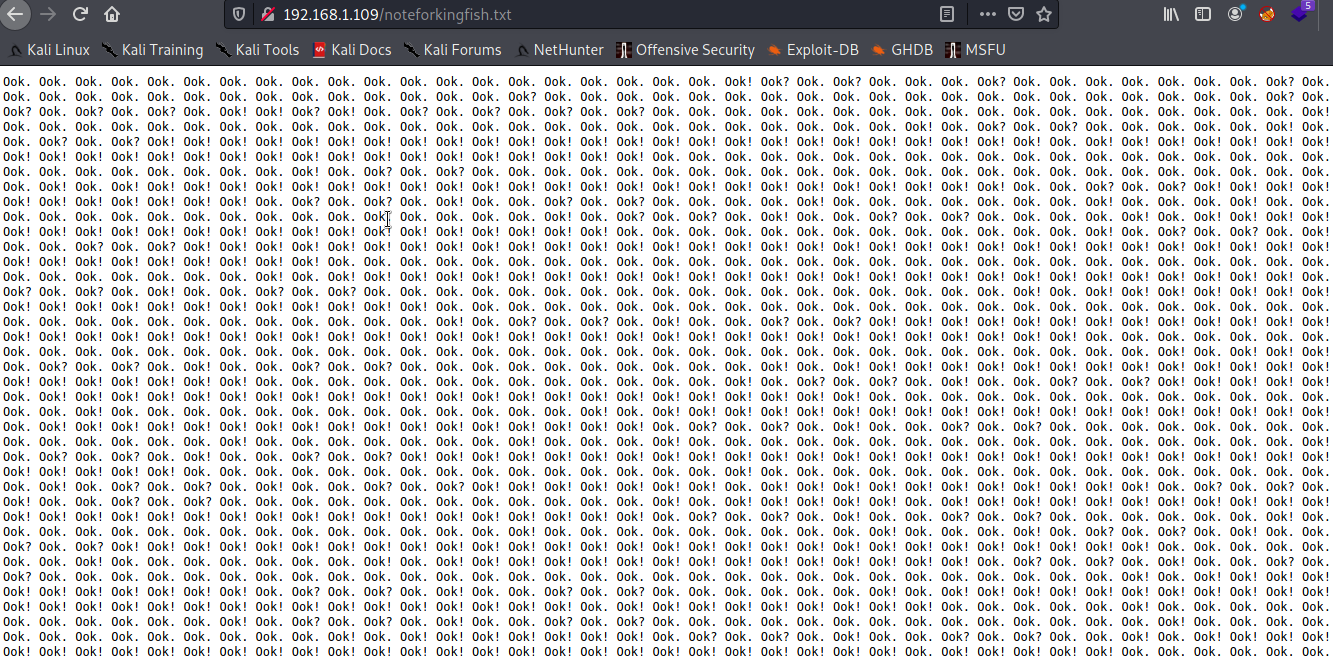Go to the Firefox home page
Image resolution: width=1333 pixels, height=658 pixels.
pyautogui.click(x=112, y=15)
